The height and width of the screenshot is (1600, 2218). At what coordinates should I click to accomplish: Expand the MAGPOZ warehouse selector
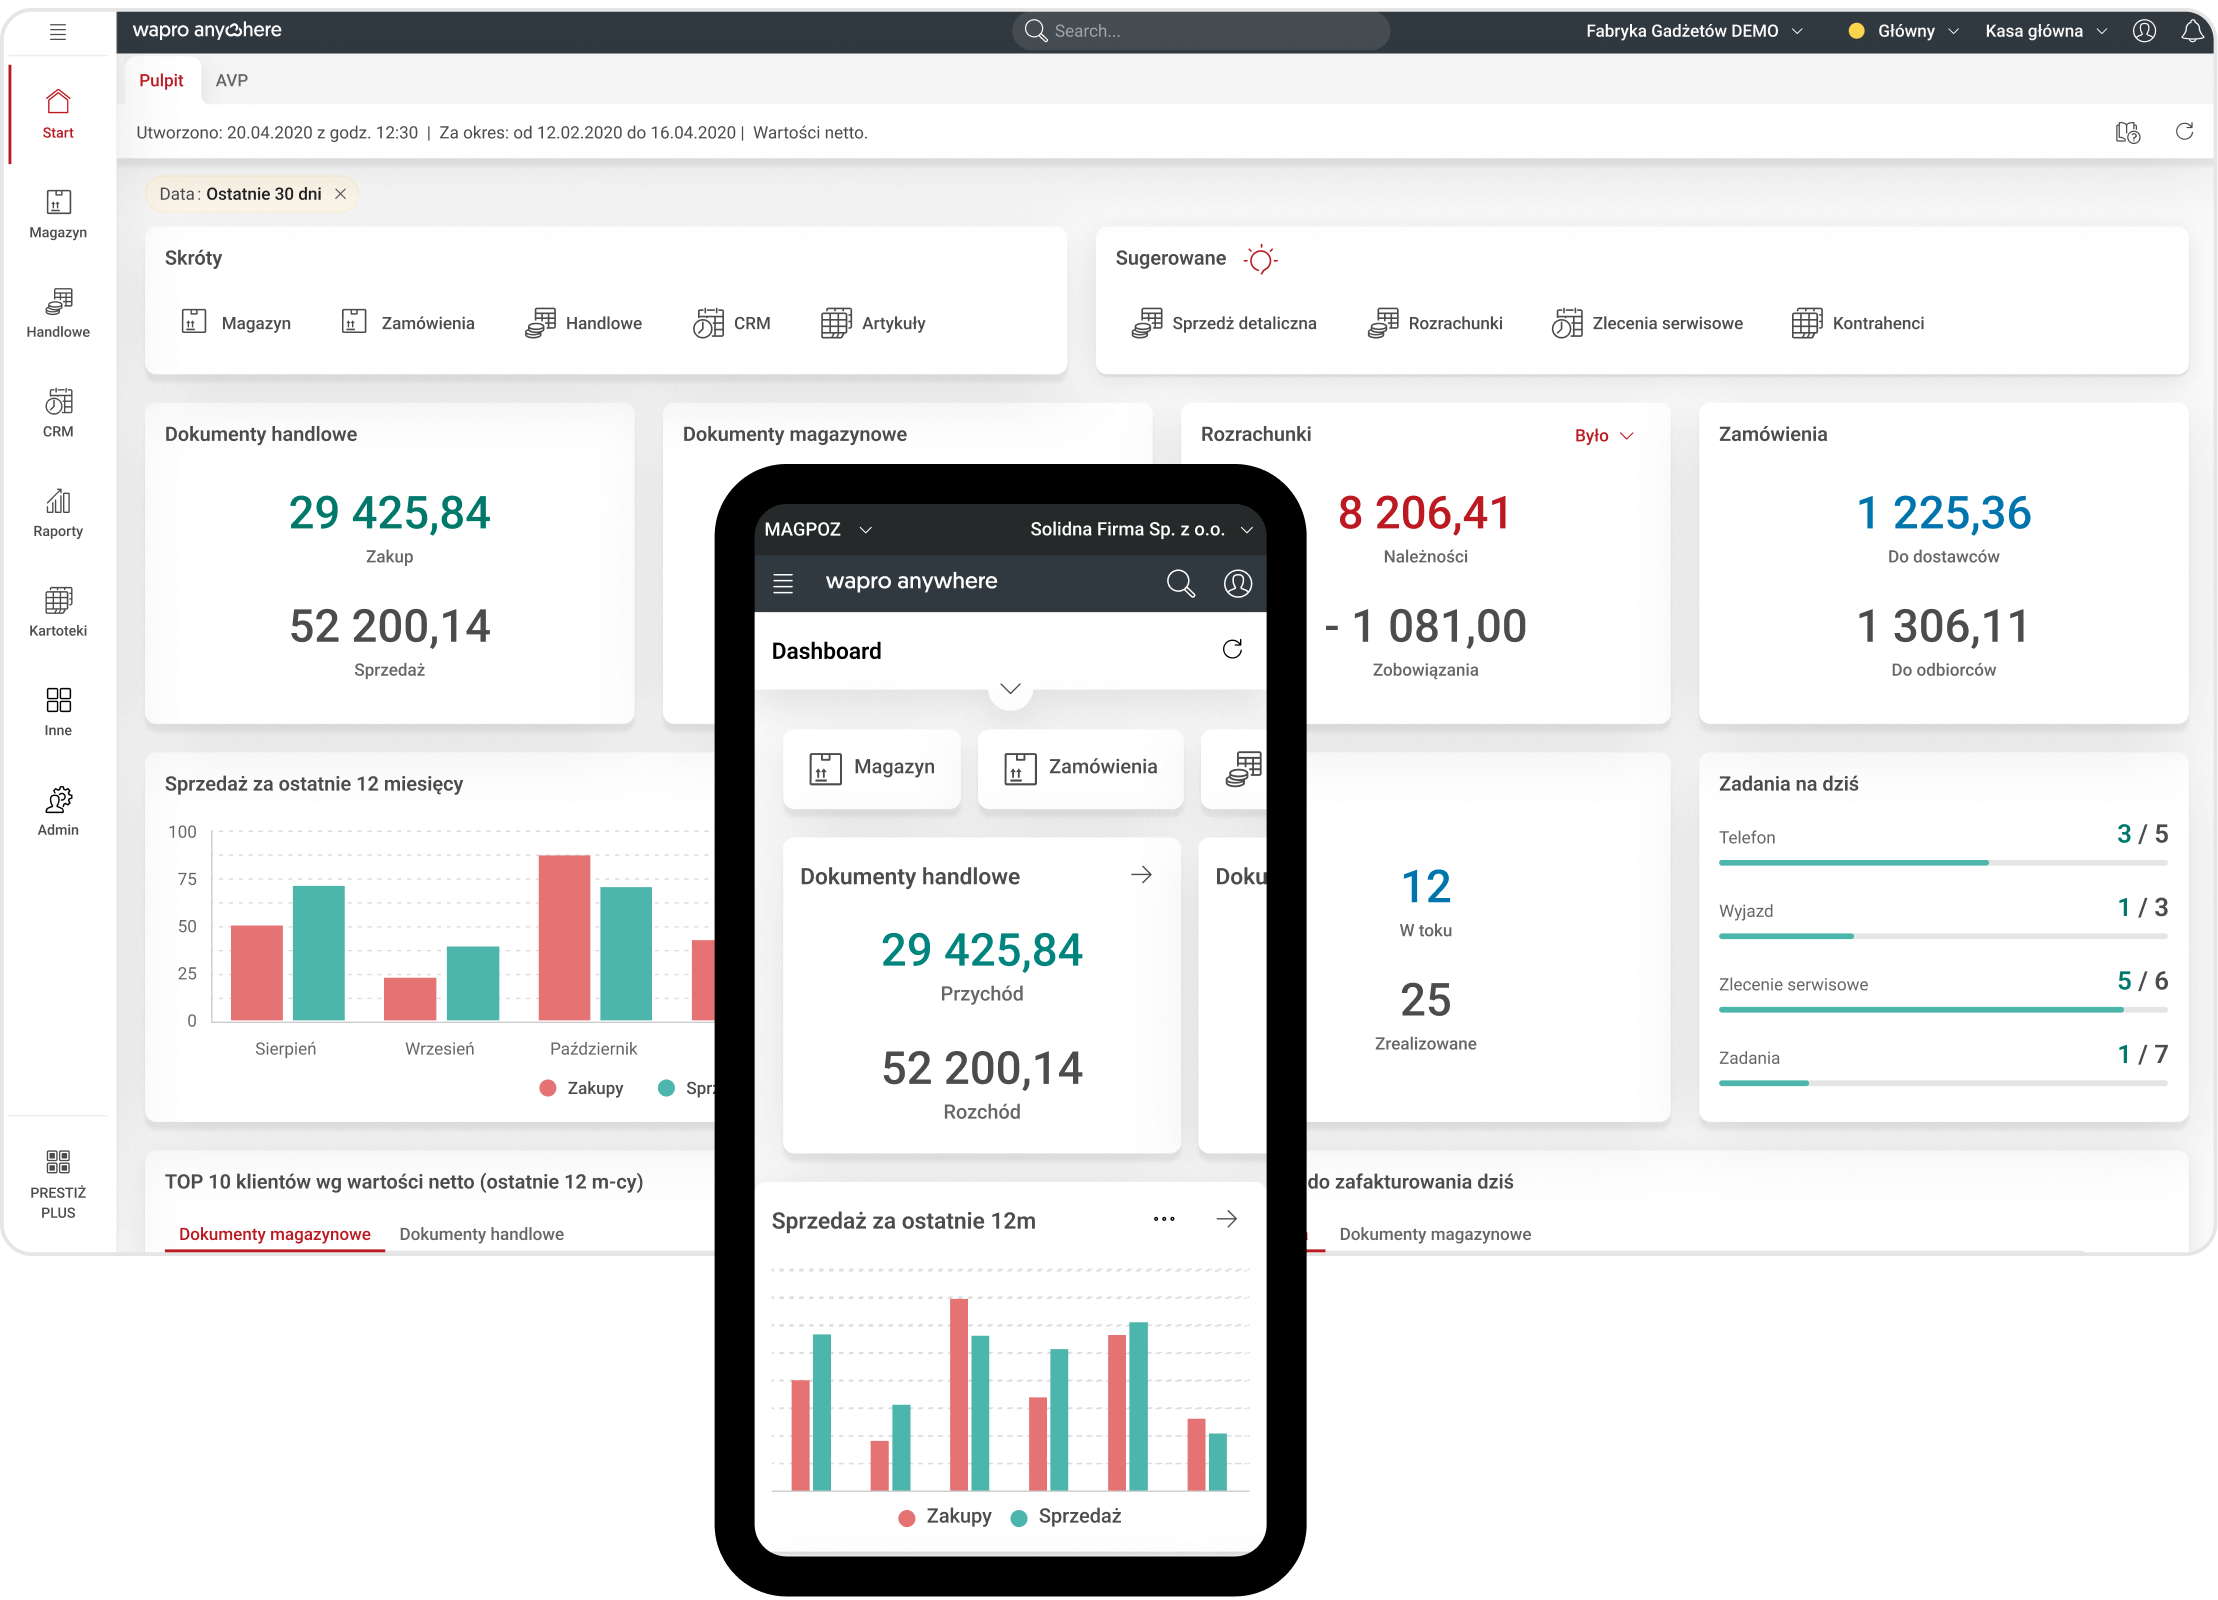click(x=818, y=529)
